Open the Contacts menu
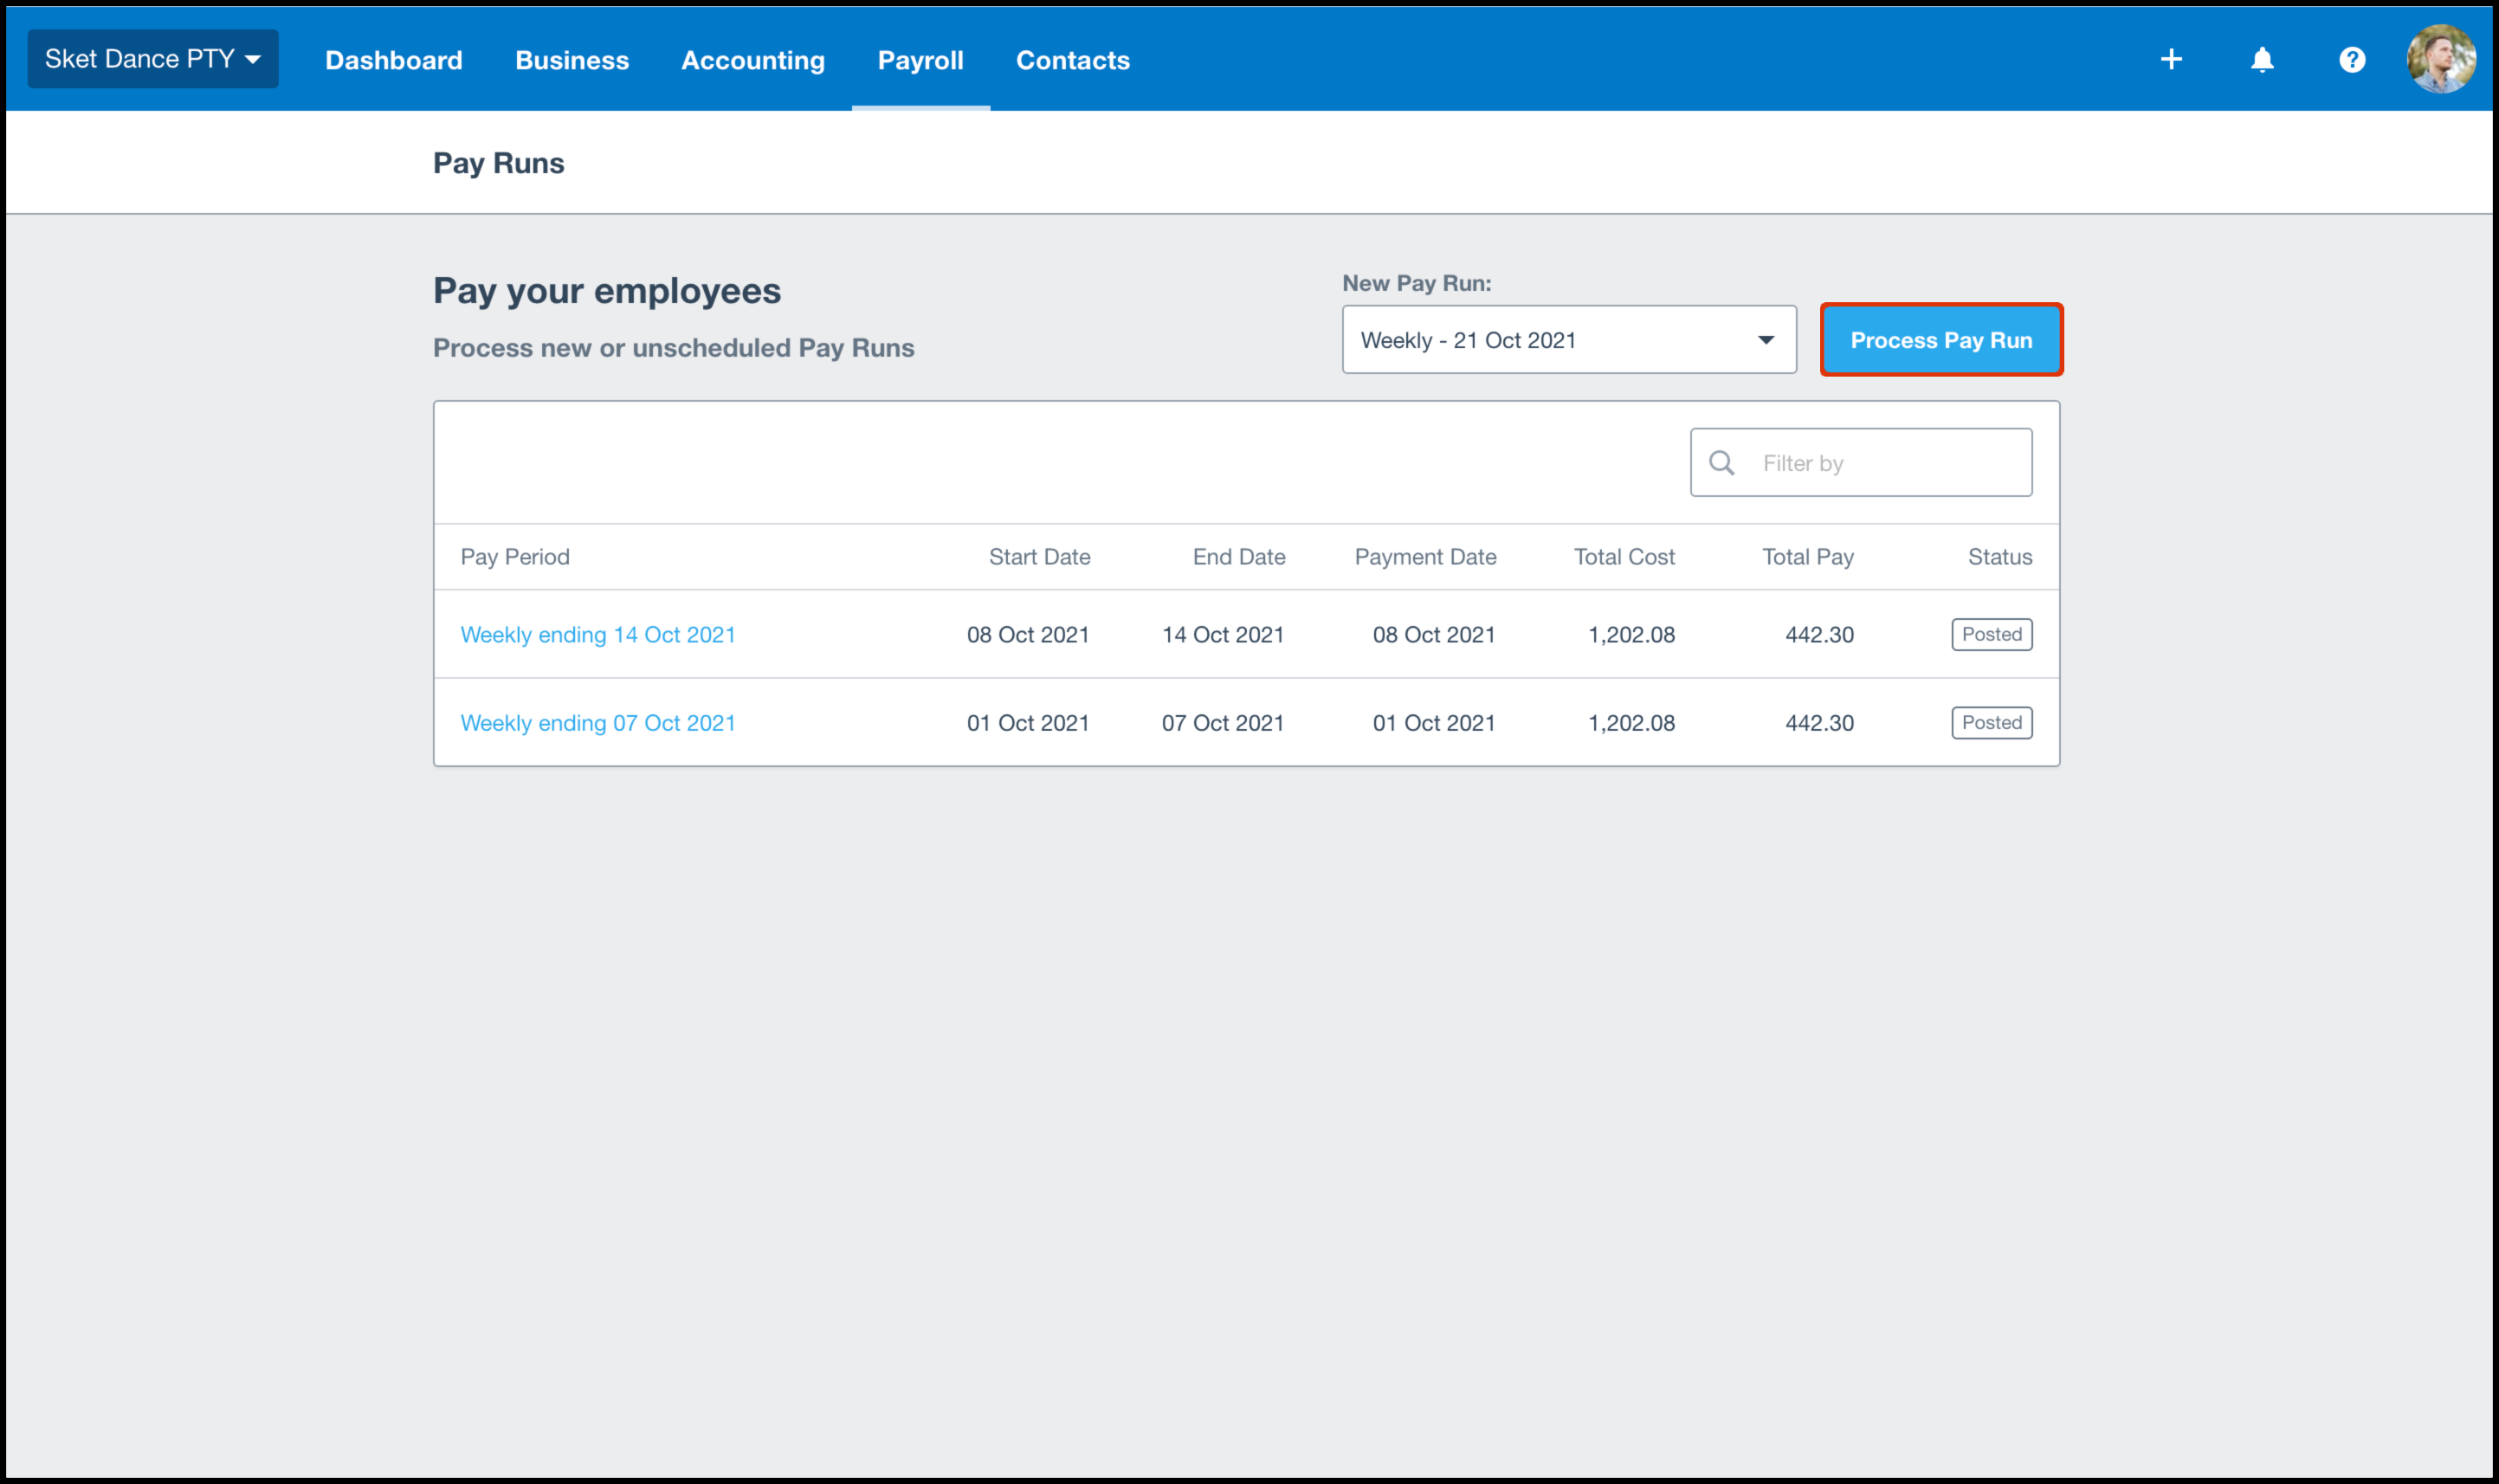Screen dimensions: 2499x1484 point(1072,60)
